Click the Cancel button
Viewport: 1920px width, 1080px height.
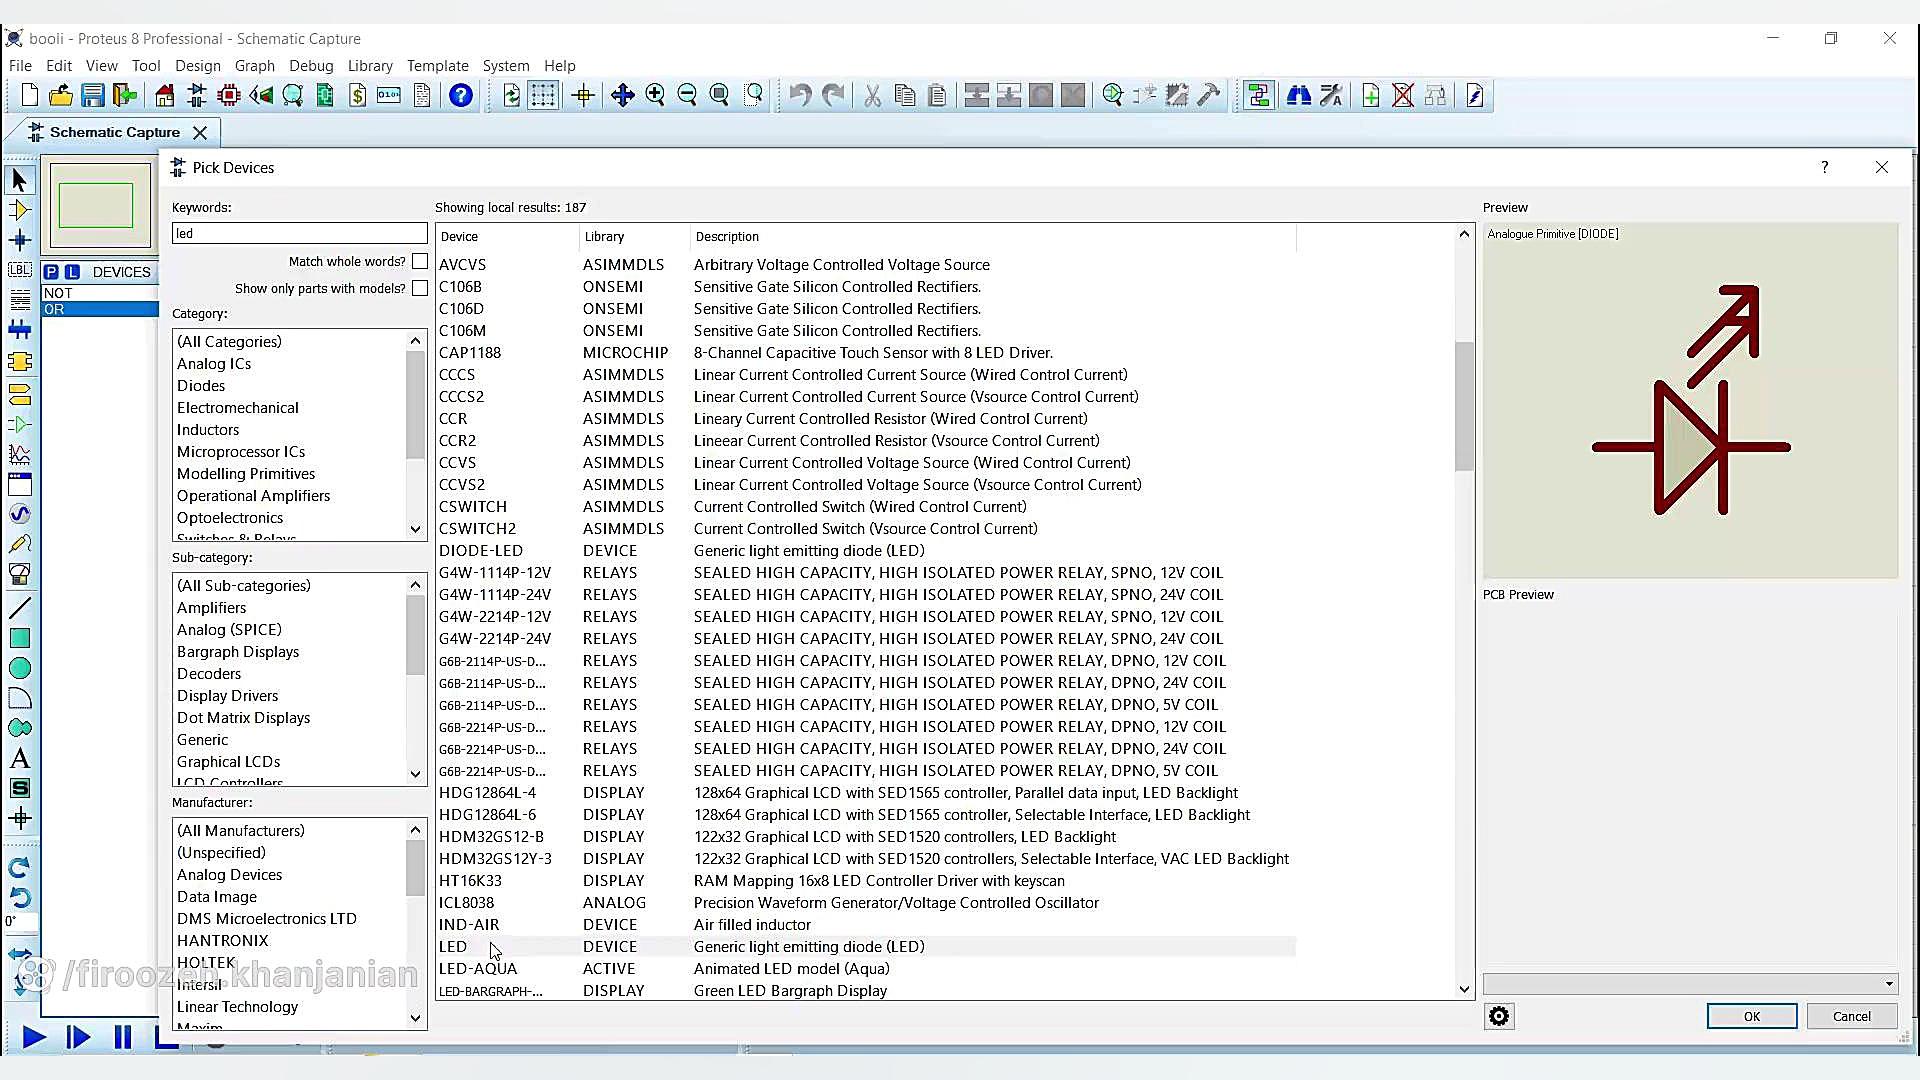point(1852,1016)
